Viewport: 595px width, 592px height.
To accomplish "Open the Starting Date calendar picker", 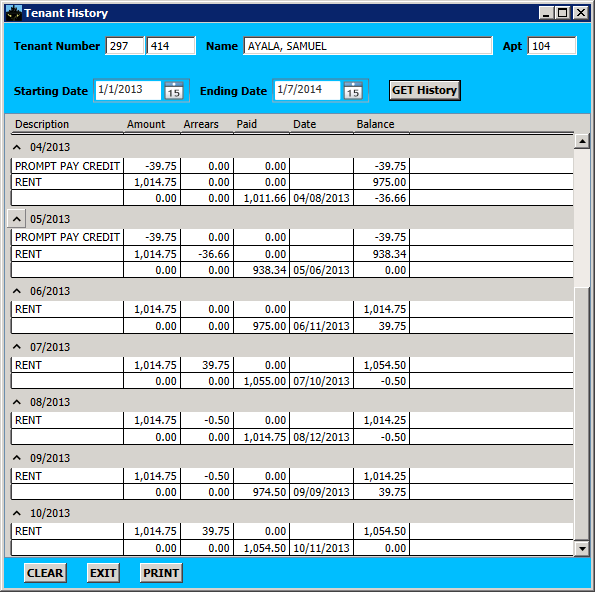I will (174, 91).
